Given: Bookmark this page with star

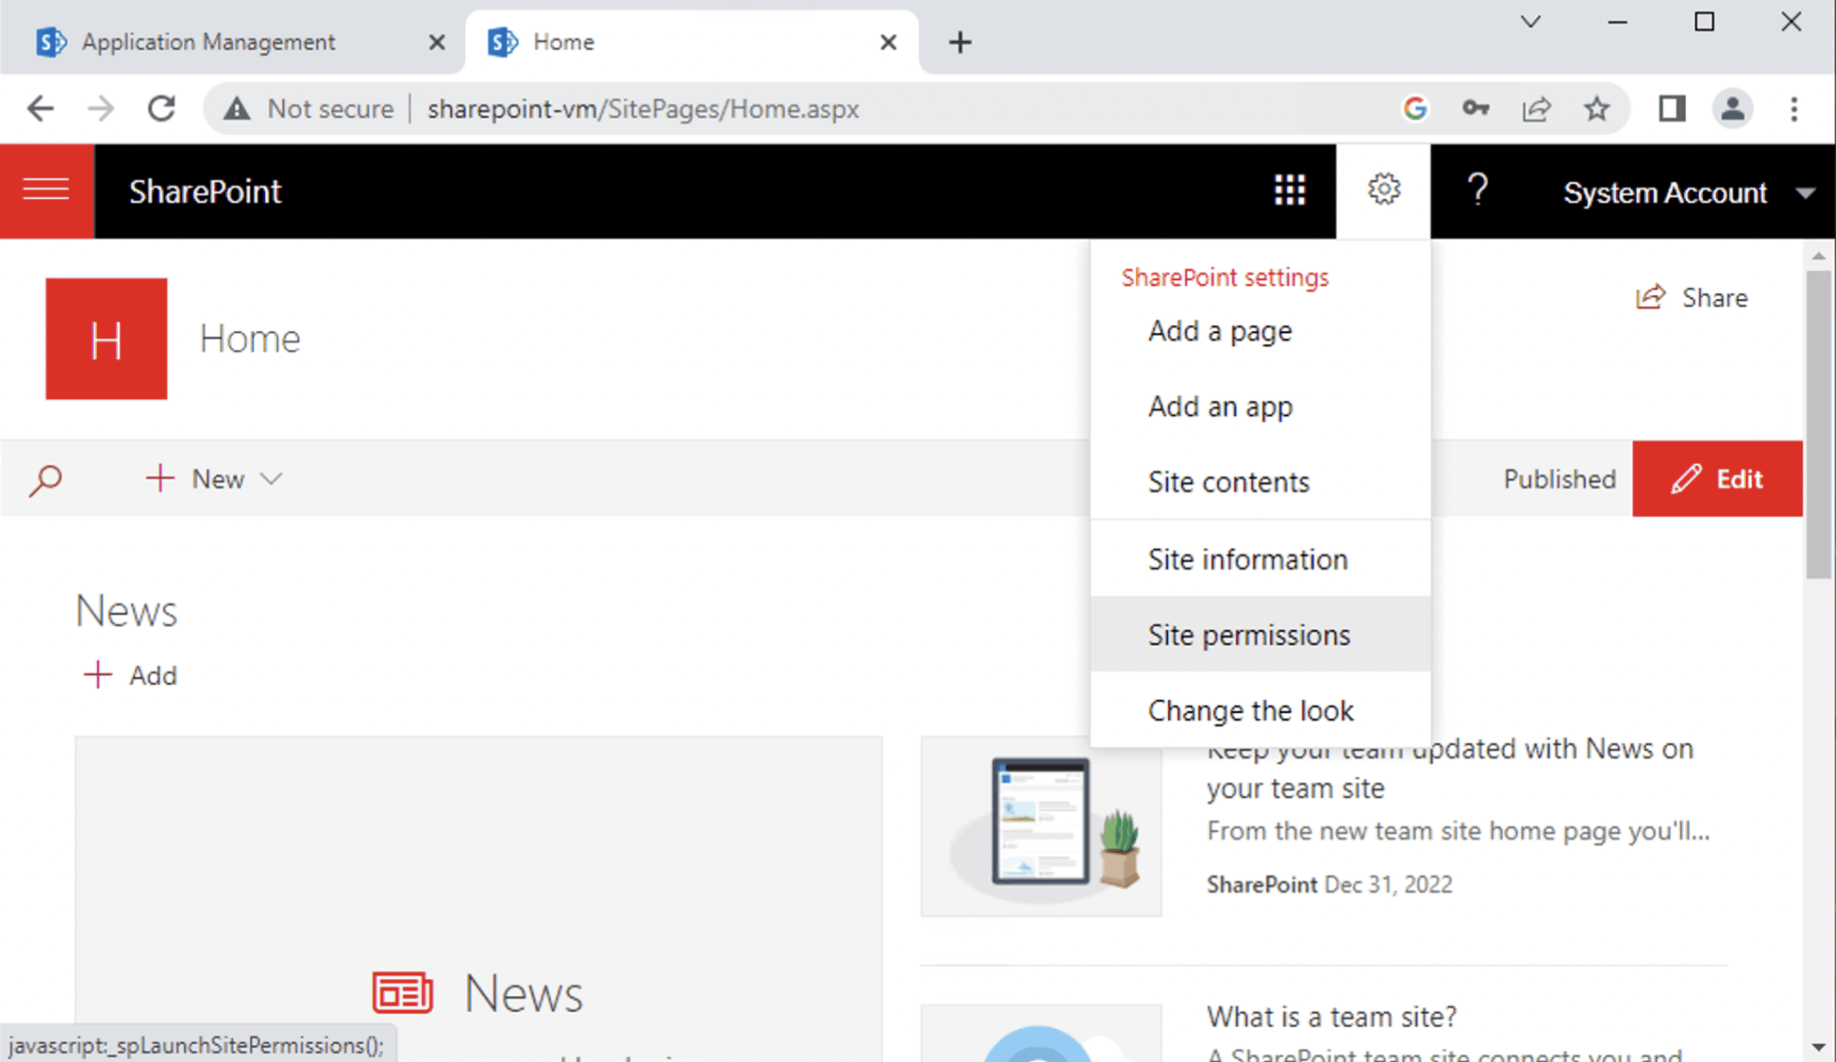Looking at the screenshot, I should pyautogui.click(x=1597, y=109).
